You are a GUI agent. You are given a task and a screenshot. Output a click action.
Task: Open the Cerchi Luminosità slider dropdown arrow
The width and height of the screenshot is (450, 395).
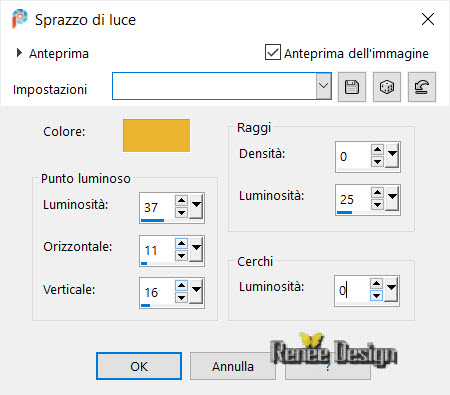coord(391,289)
